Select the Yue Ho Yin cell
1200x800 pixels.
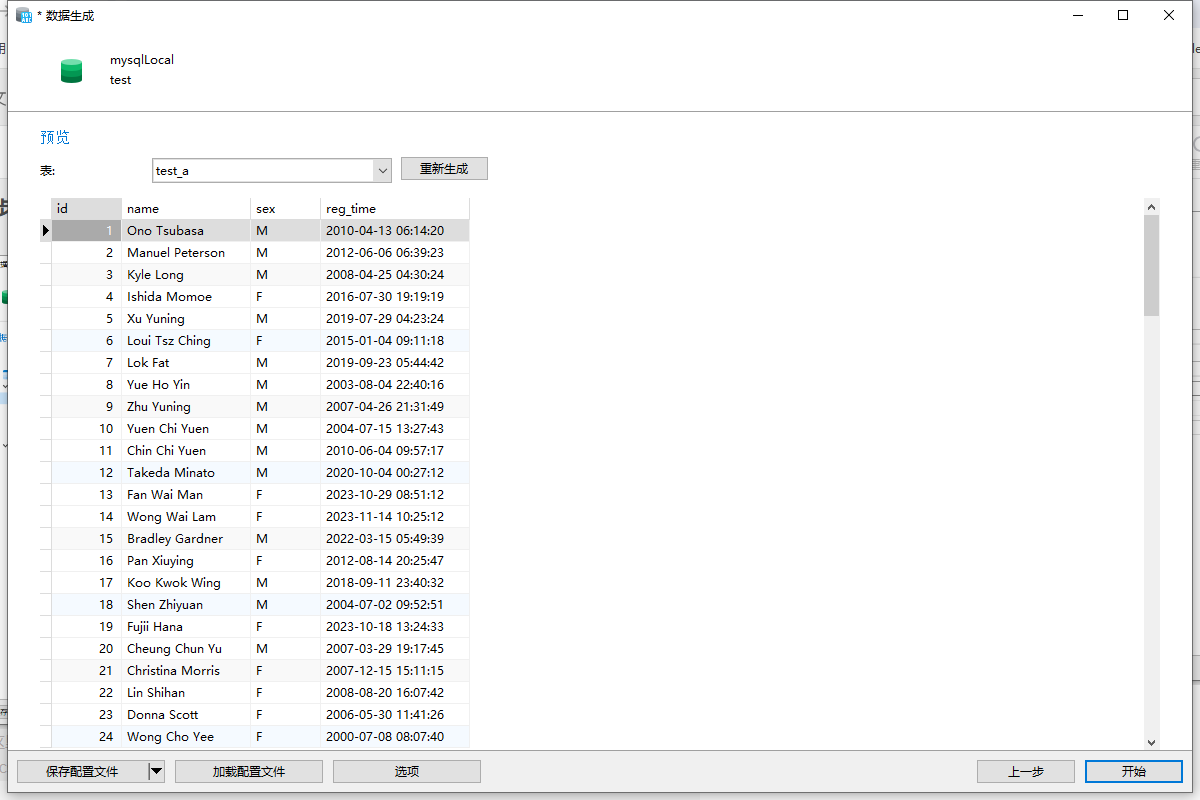coord(186,384)
